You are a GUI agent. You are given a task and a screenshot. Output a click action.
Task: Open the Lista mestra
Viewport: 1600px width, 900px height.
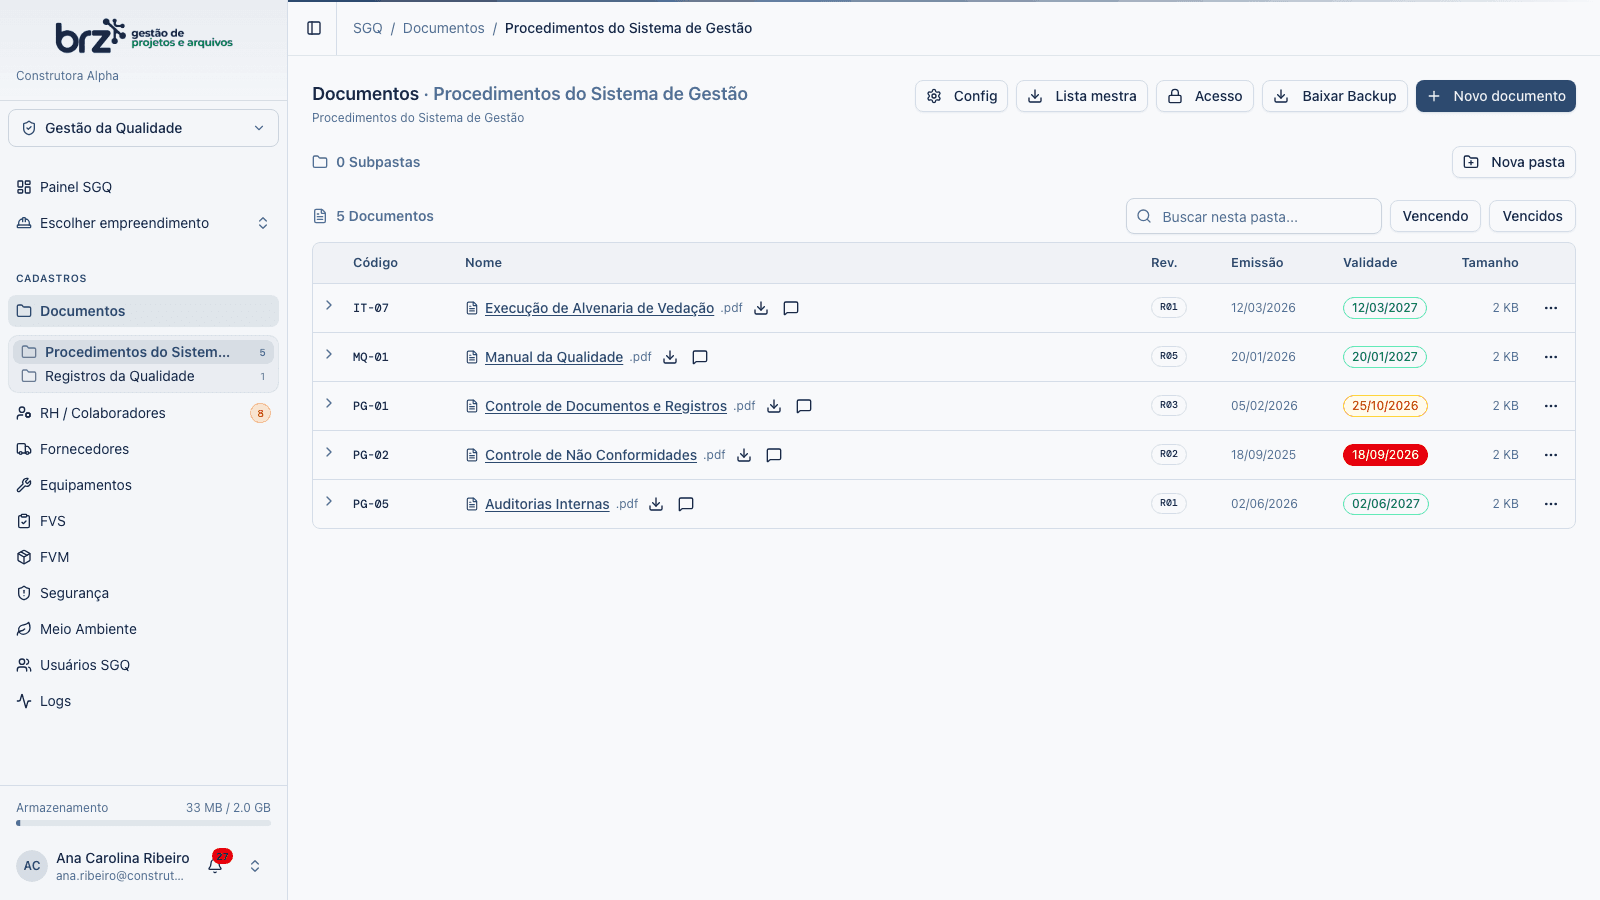coord(1082,96)
